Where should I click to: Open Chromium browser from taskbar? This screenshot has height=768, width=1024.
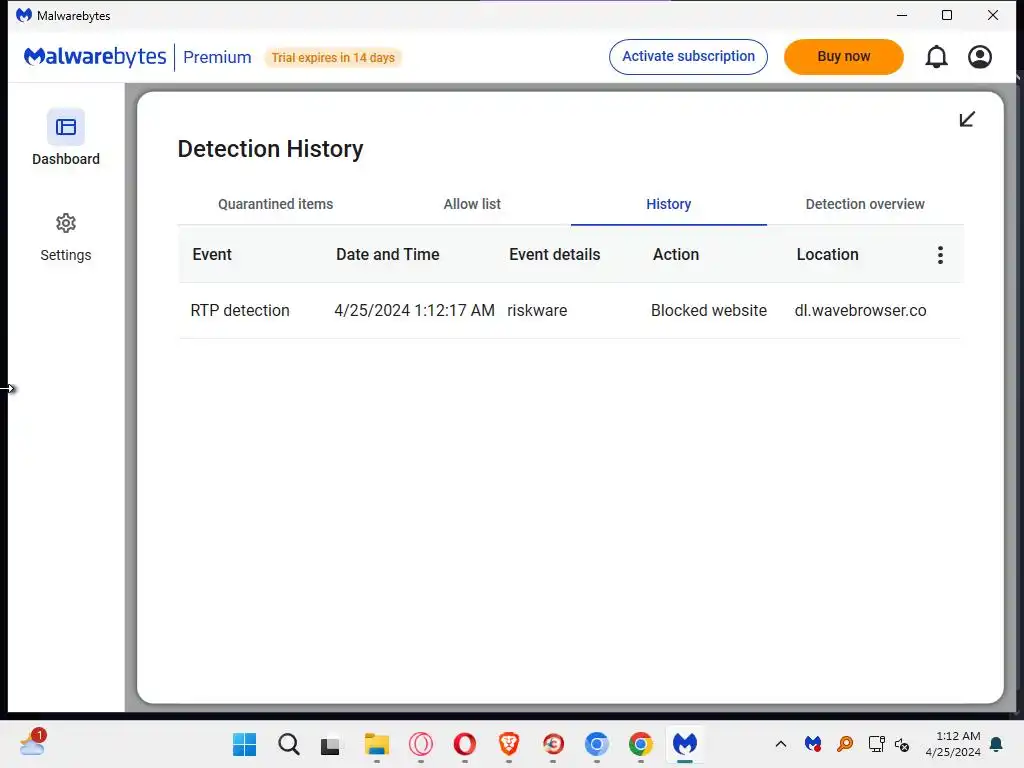coord(597,744)
